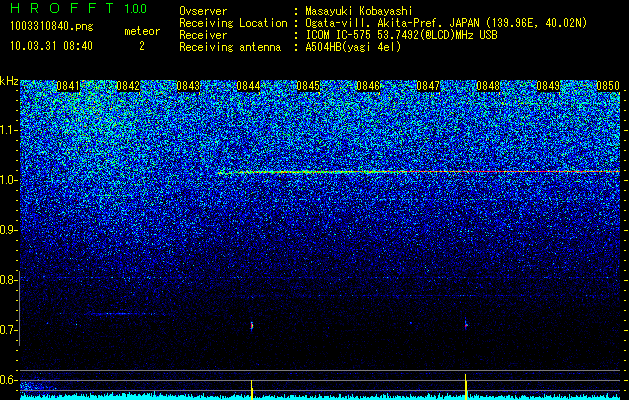Click the 0843 time marker
The height and width of the screenshot is (400, 629).
188,86
